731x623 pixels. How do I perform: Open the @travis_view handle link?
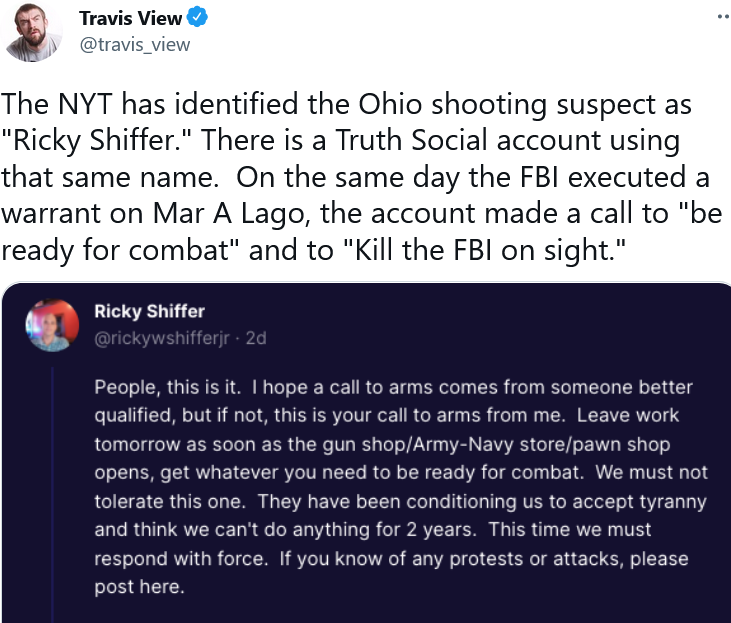(x=134, y=44)
